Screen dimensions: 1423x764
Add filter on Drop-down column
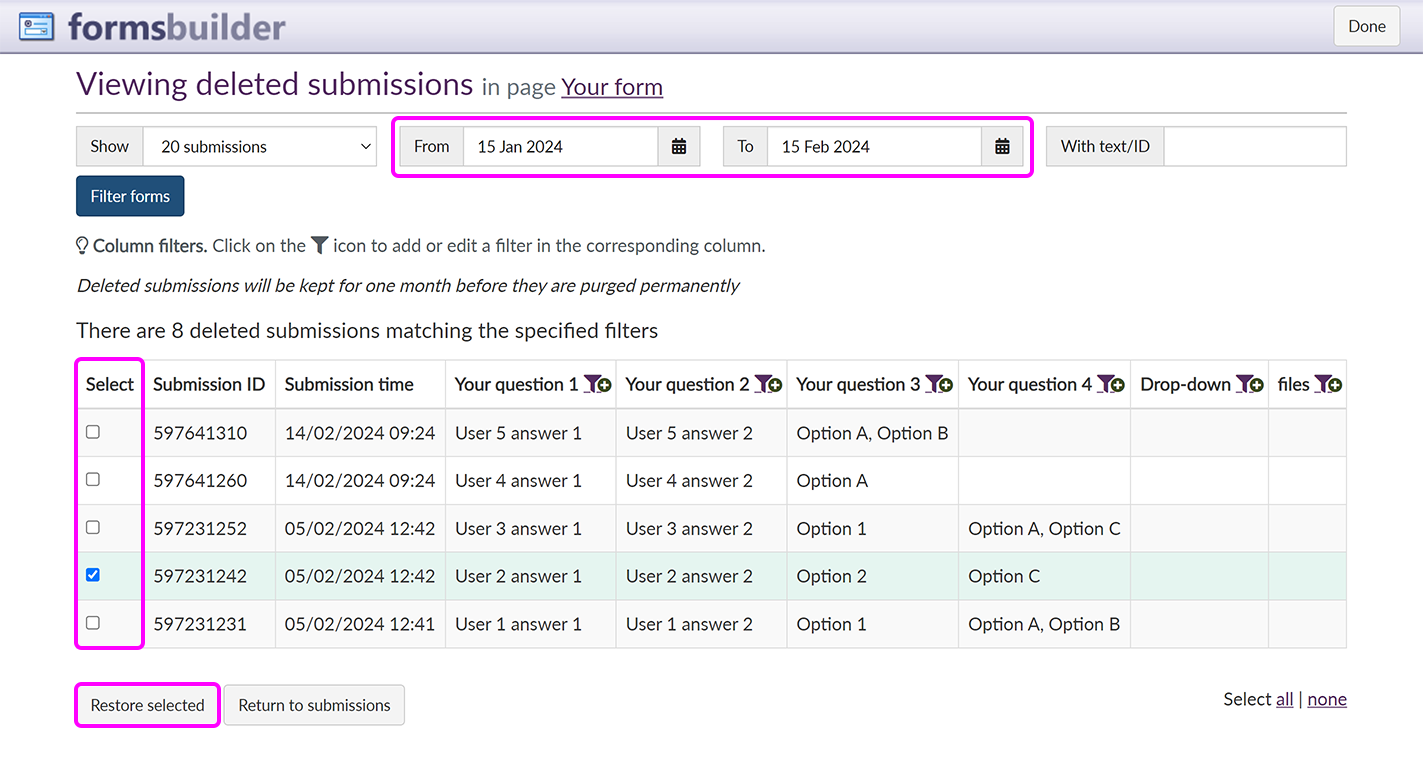pyautogui.click(x=1249, y=384)
